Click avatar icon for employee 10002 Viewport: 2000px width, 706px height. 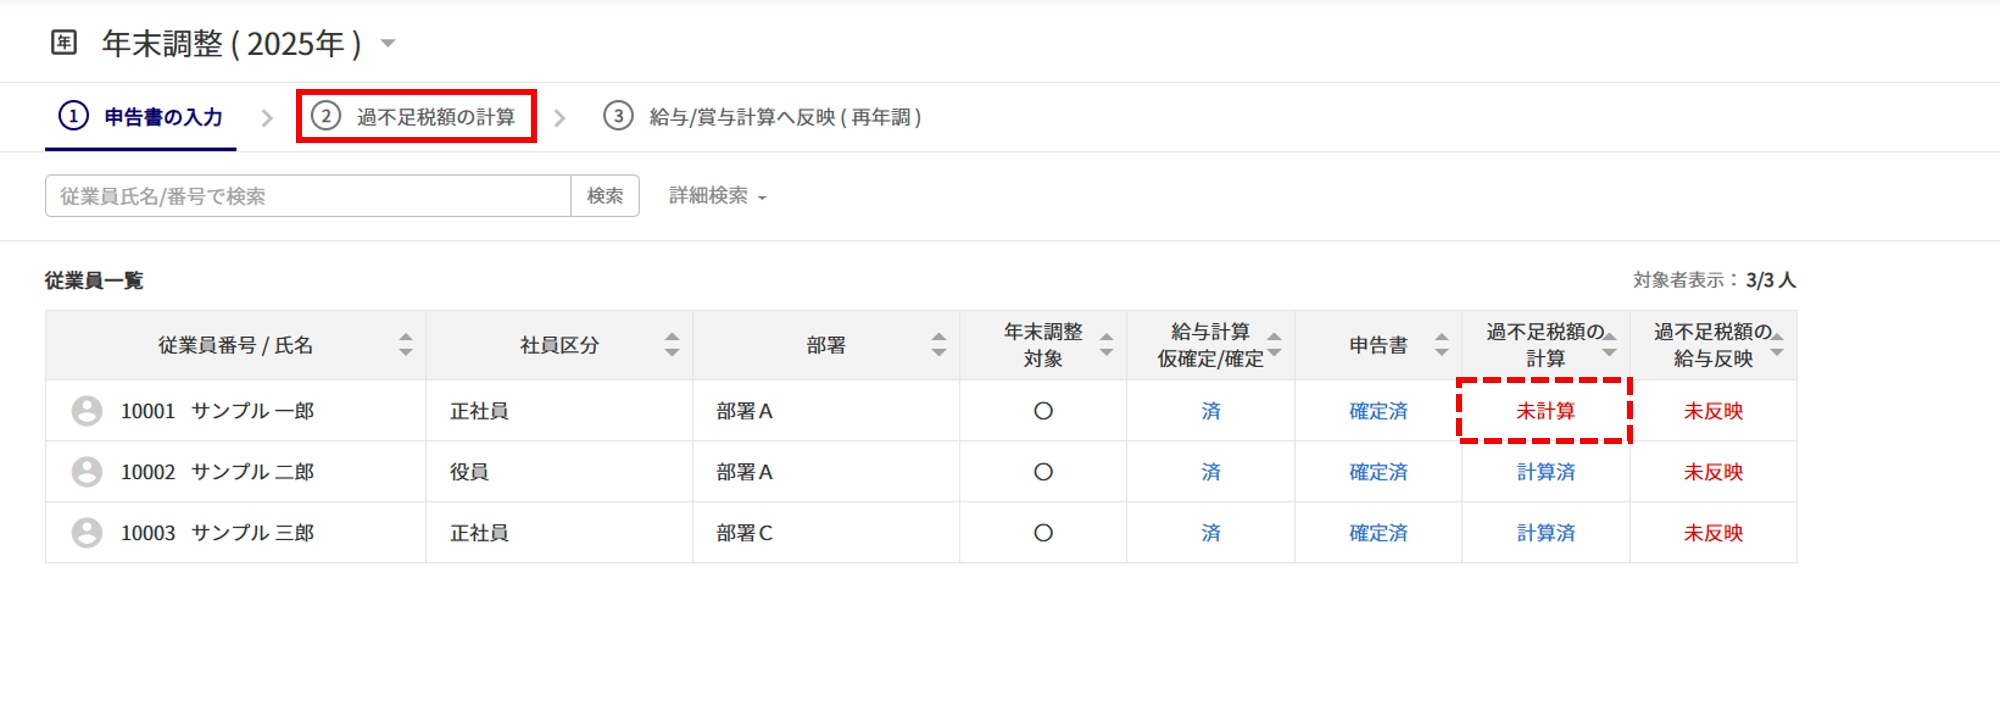tap(87, 472)
